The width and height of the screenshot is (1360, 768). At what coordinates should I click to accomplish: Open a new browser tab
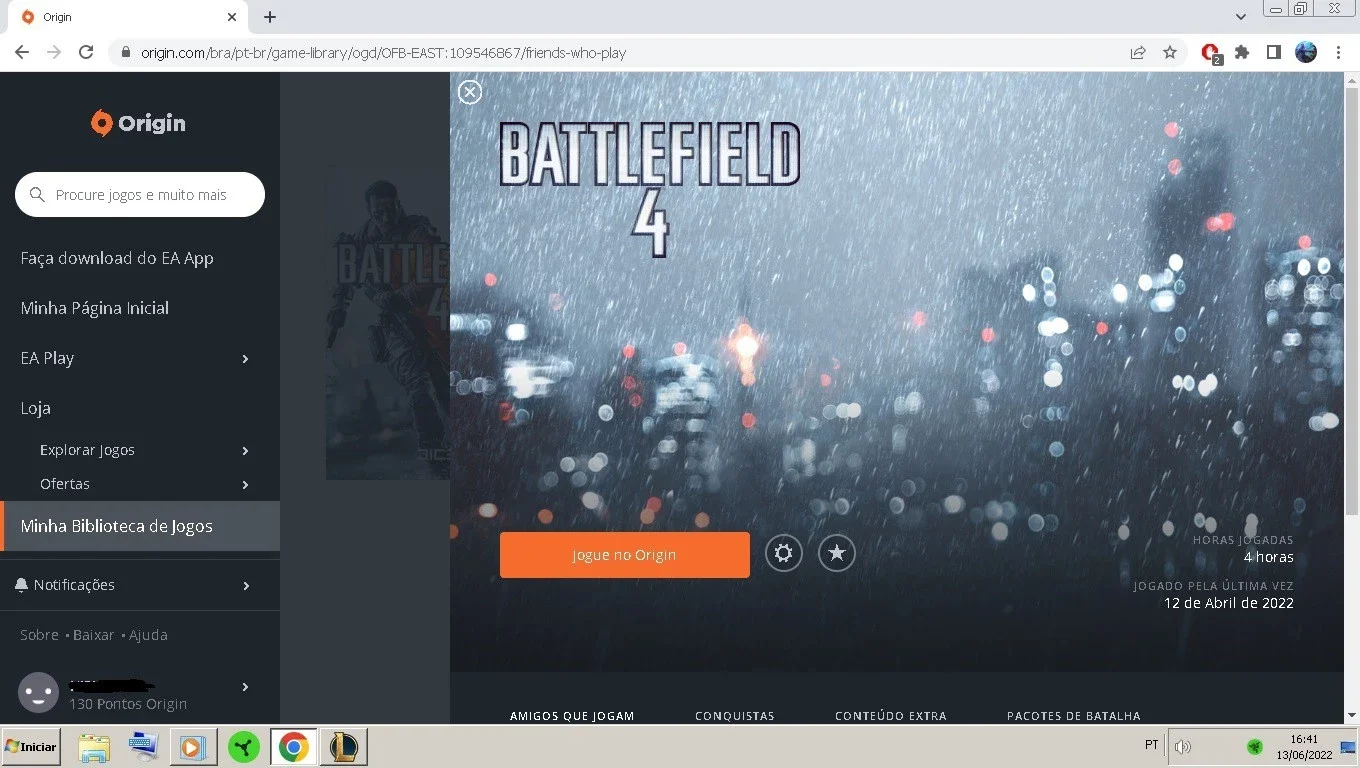click(x=270, y=17)
